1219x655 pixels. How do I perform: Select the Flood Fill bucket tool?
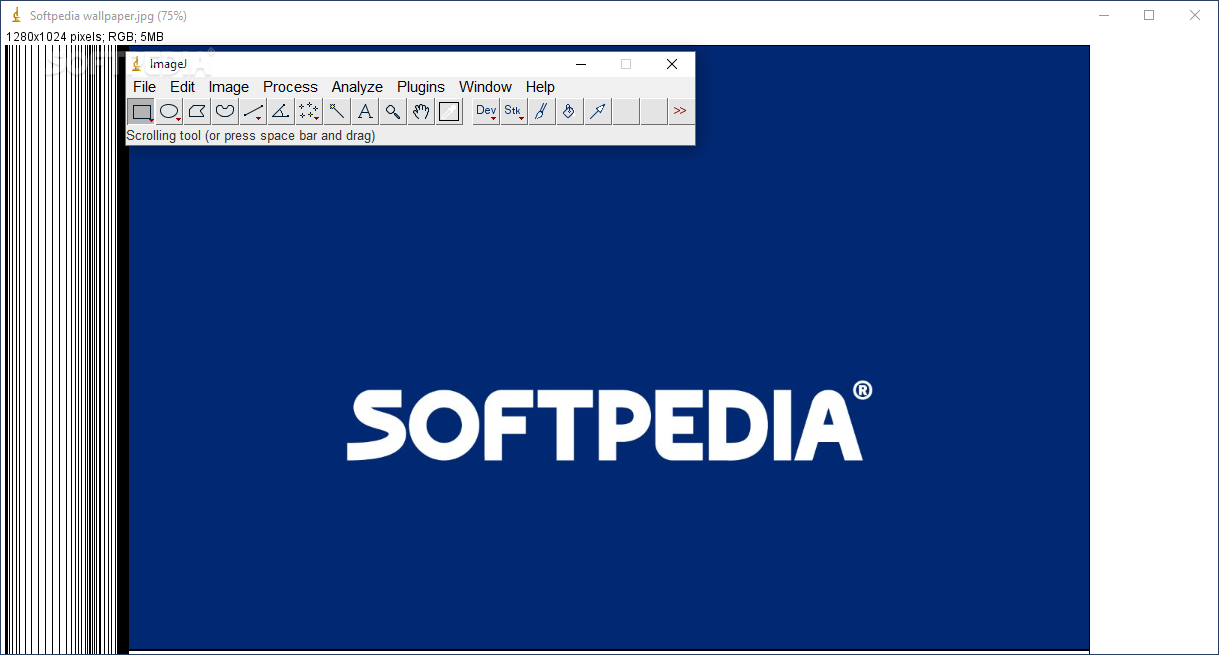click(570, 111)
